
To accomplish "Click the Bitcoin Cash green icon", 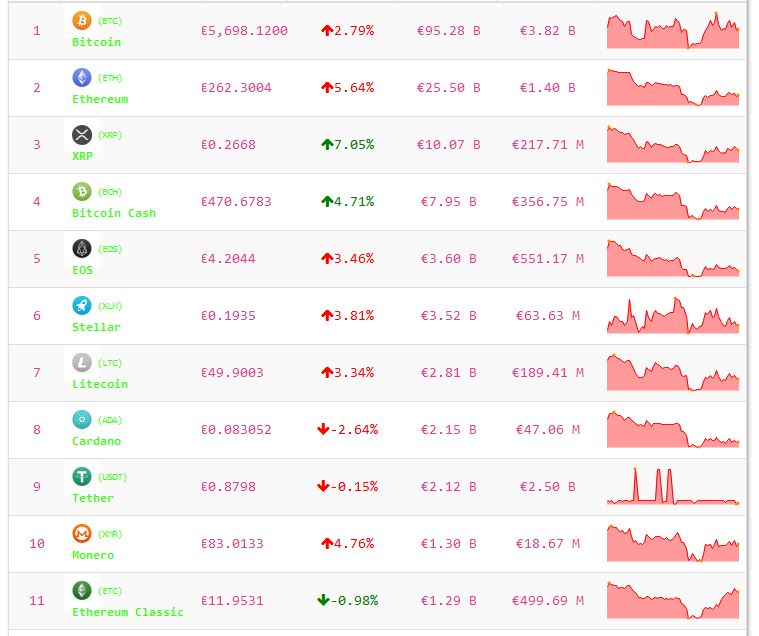I will (x=82, y=191).
